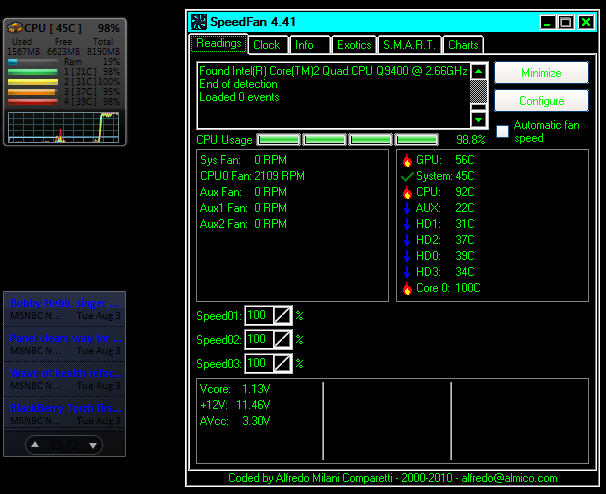The height and width of the screenshot is (494, 606).
Task: Open the Wave of health refor headline
Action: 66,373
